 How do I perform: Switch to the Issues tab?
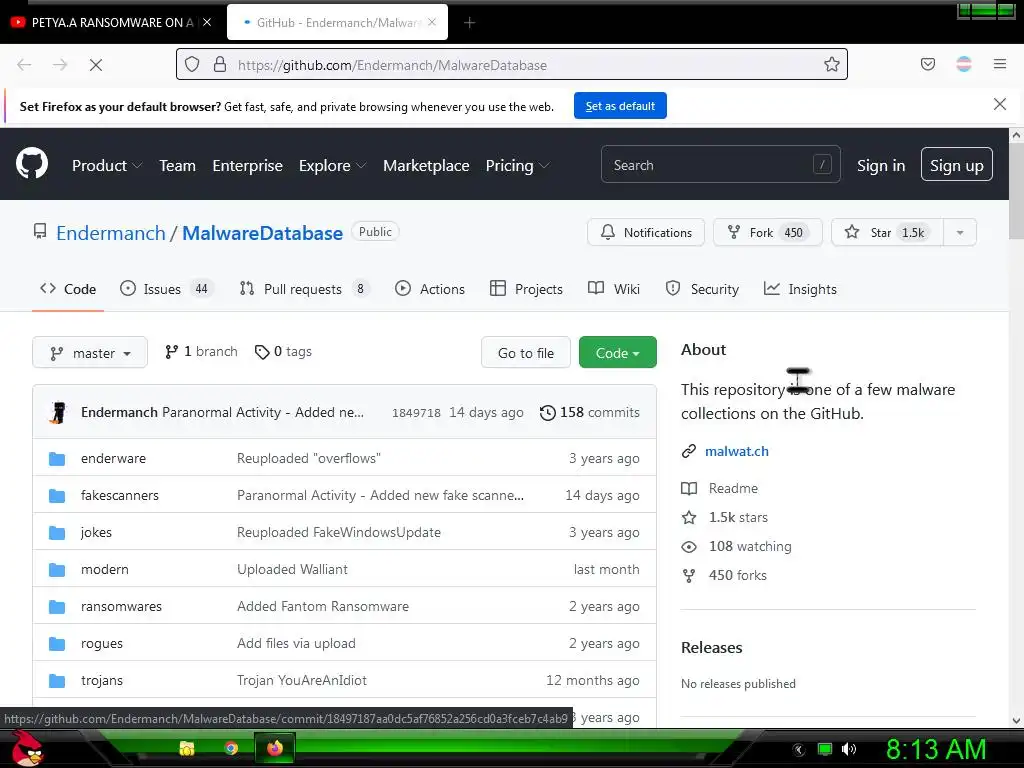pyautogui.click(x=166, y=289)
